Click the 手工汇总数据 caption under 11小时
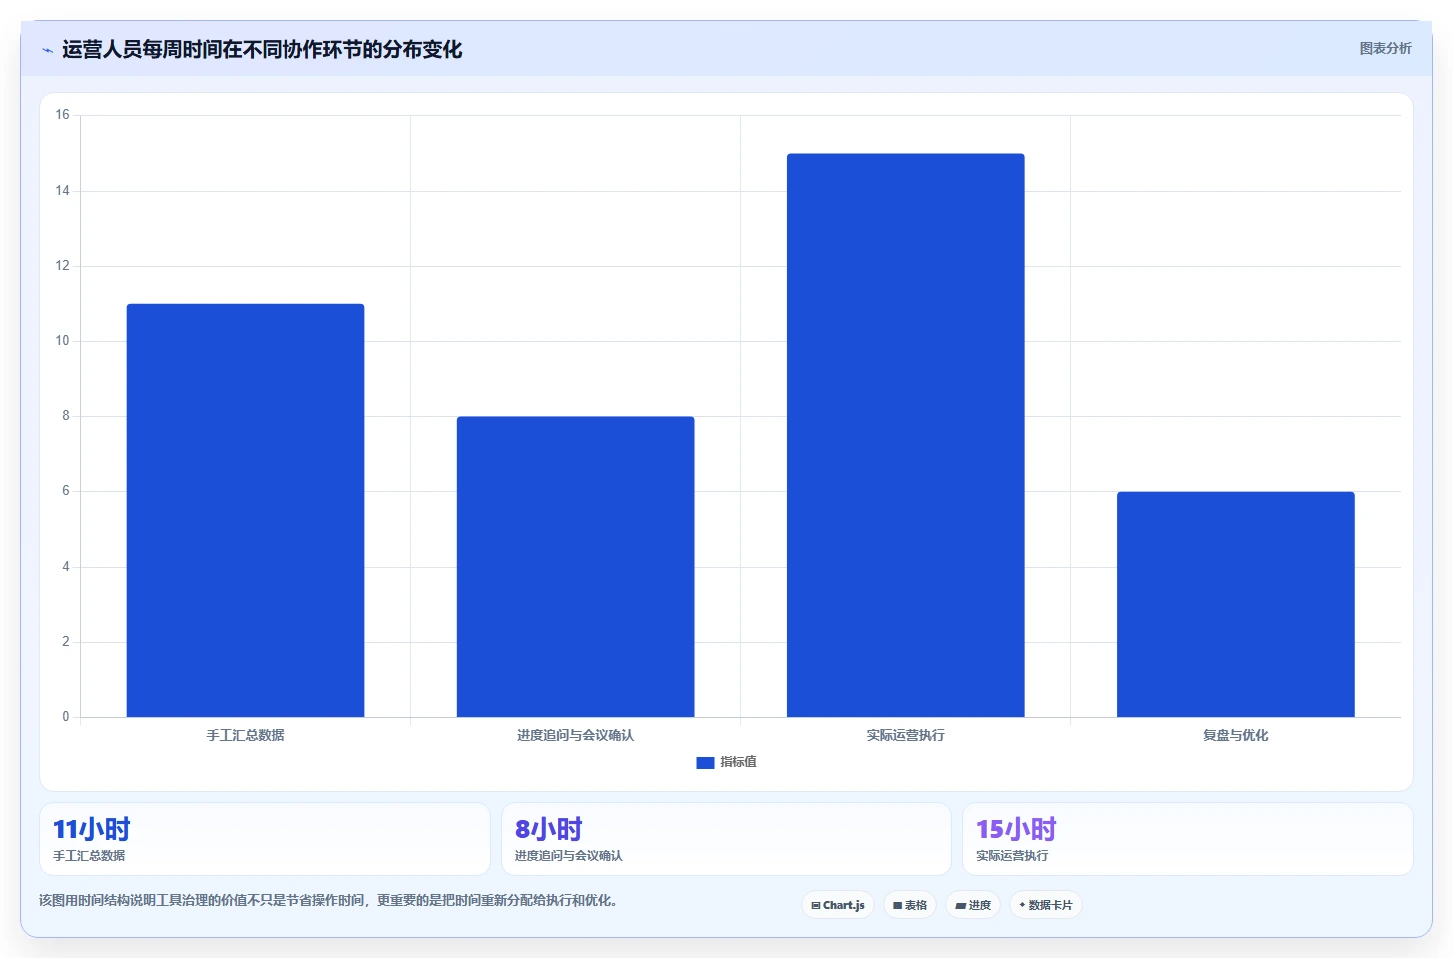The width and height of the screenshot is (1453, 958). pos(89,856)
